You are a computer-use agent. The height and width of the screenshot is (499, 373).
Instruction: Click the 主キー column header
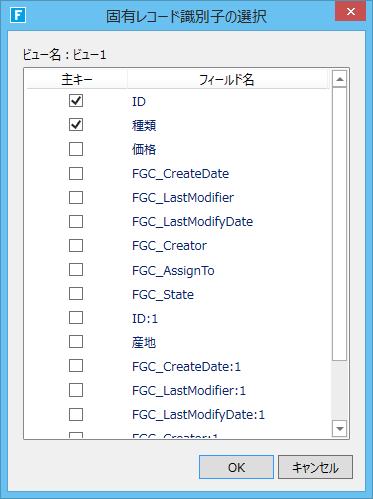(77, 79)
